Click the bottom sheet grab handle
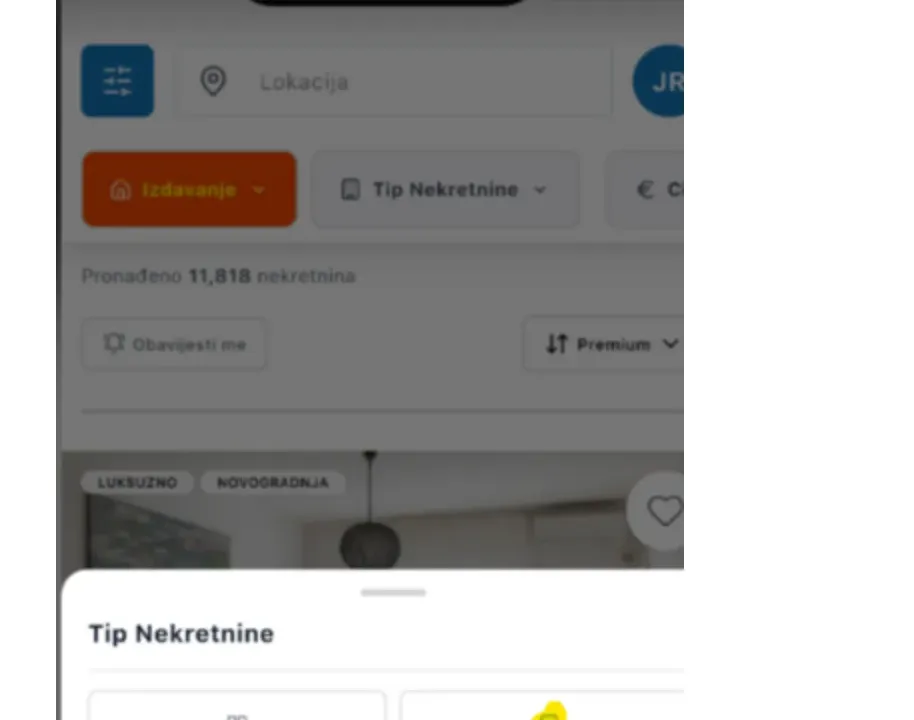The width and height of the screenshot is (914, 720). coord(393,592)
